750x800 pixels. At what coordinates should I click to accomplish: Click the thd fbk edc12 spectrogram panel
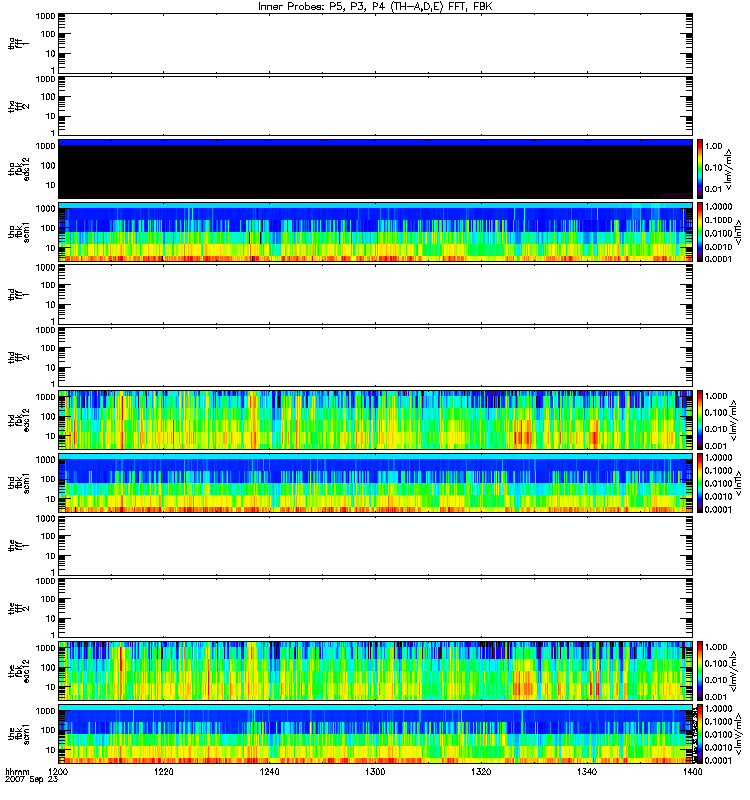point(375,420)
